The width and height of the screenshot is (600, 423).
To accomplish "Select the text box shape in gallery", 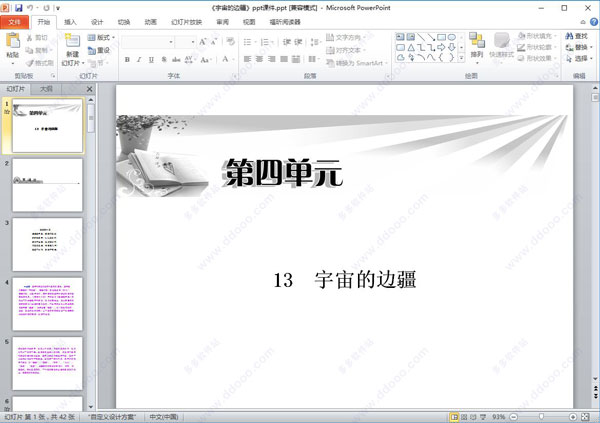I will click(x=400, y=37).
